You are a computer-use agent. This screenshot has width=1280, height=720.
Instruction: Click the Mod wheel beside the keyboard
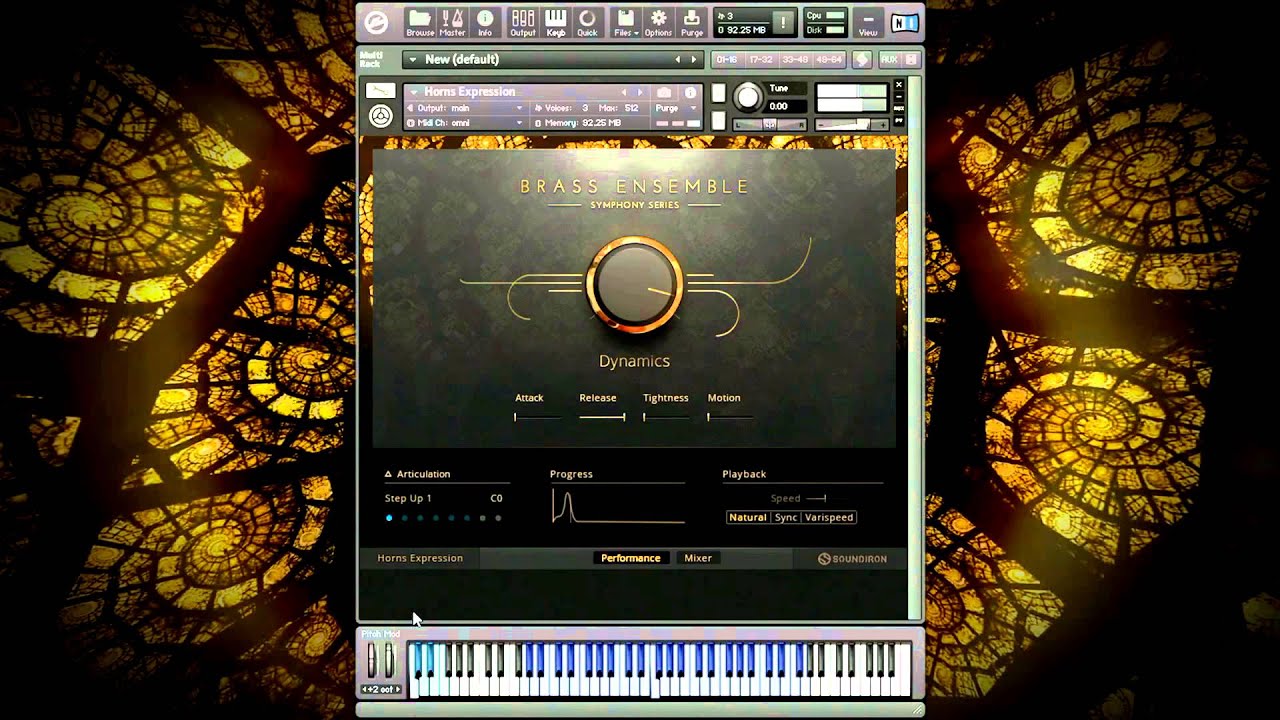[x=389, y=660]
